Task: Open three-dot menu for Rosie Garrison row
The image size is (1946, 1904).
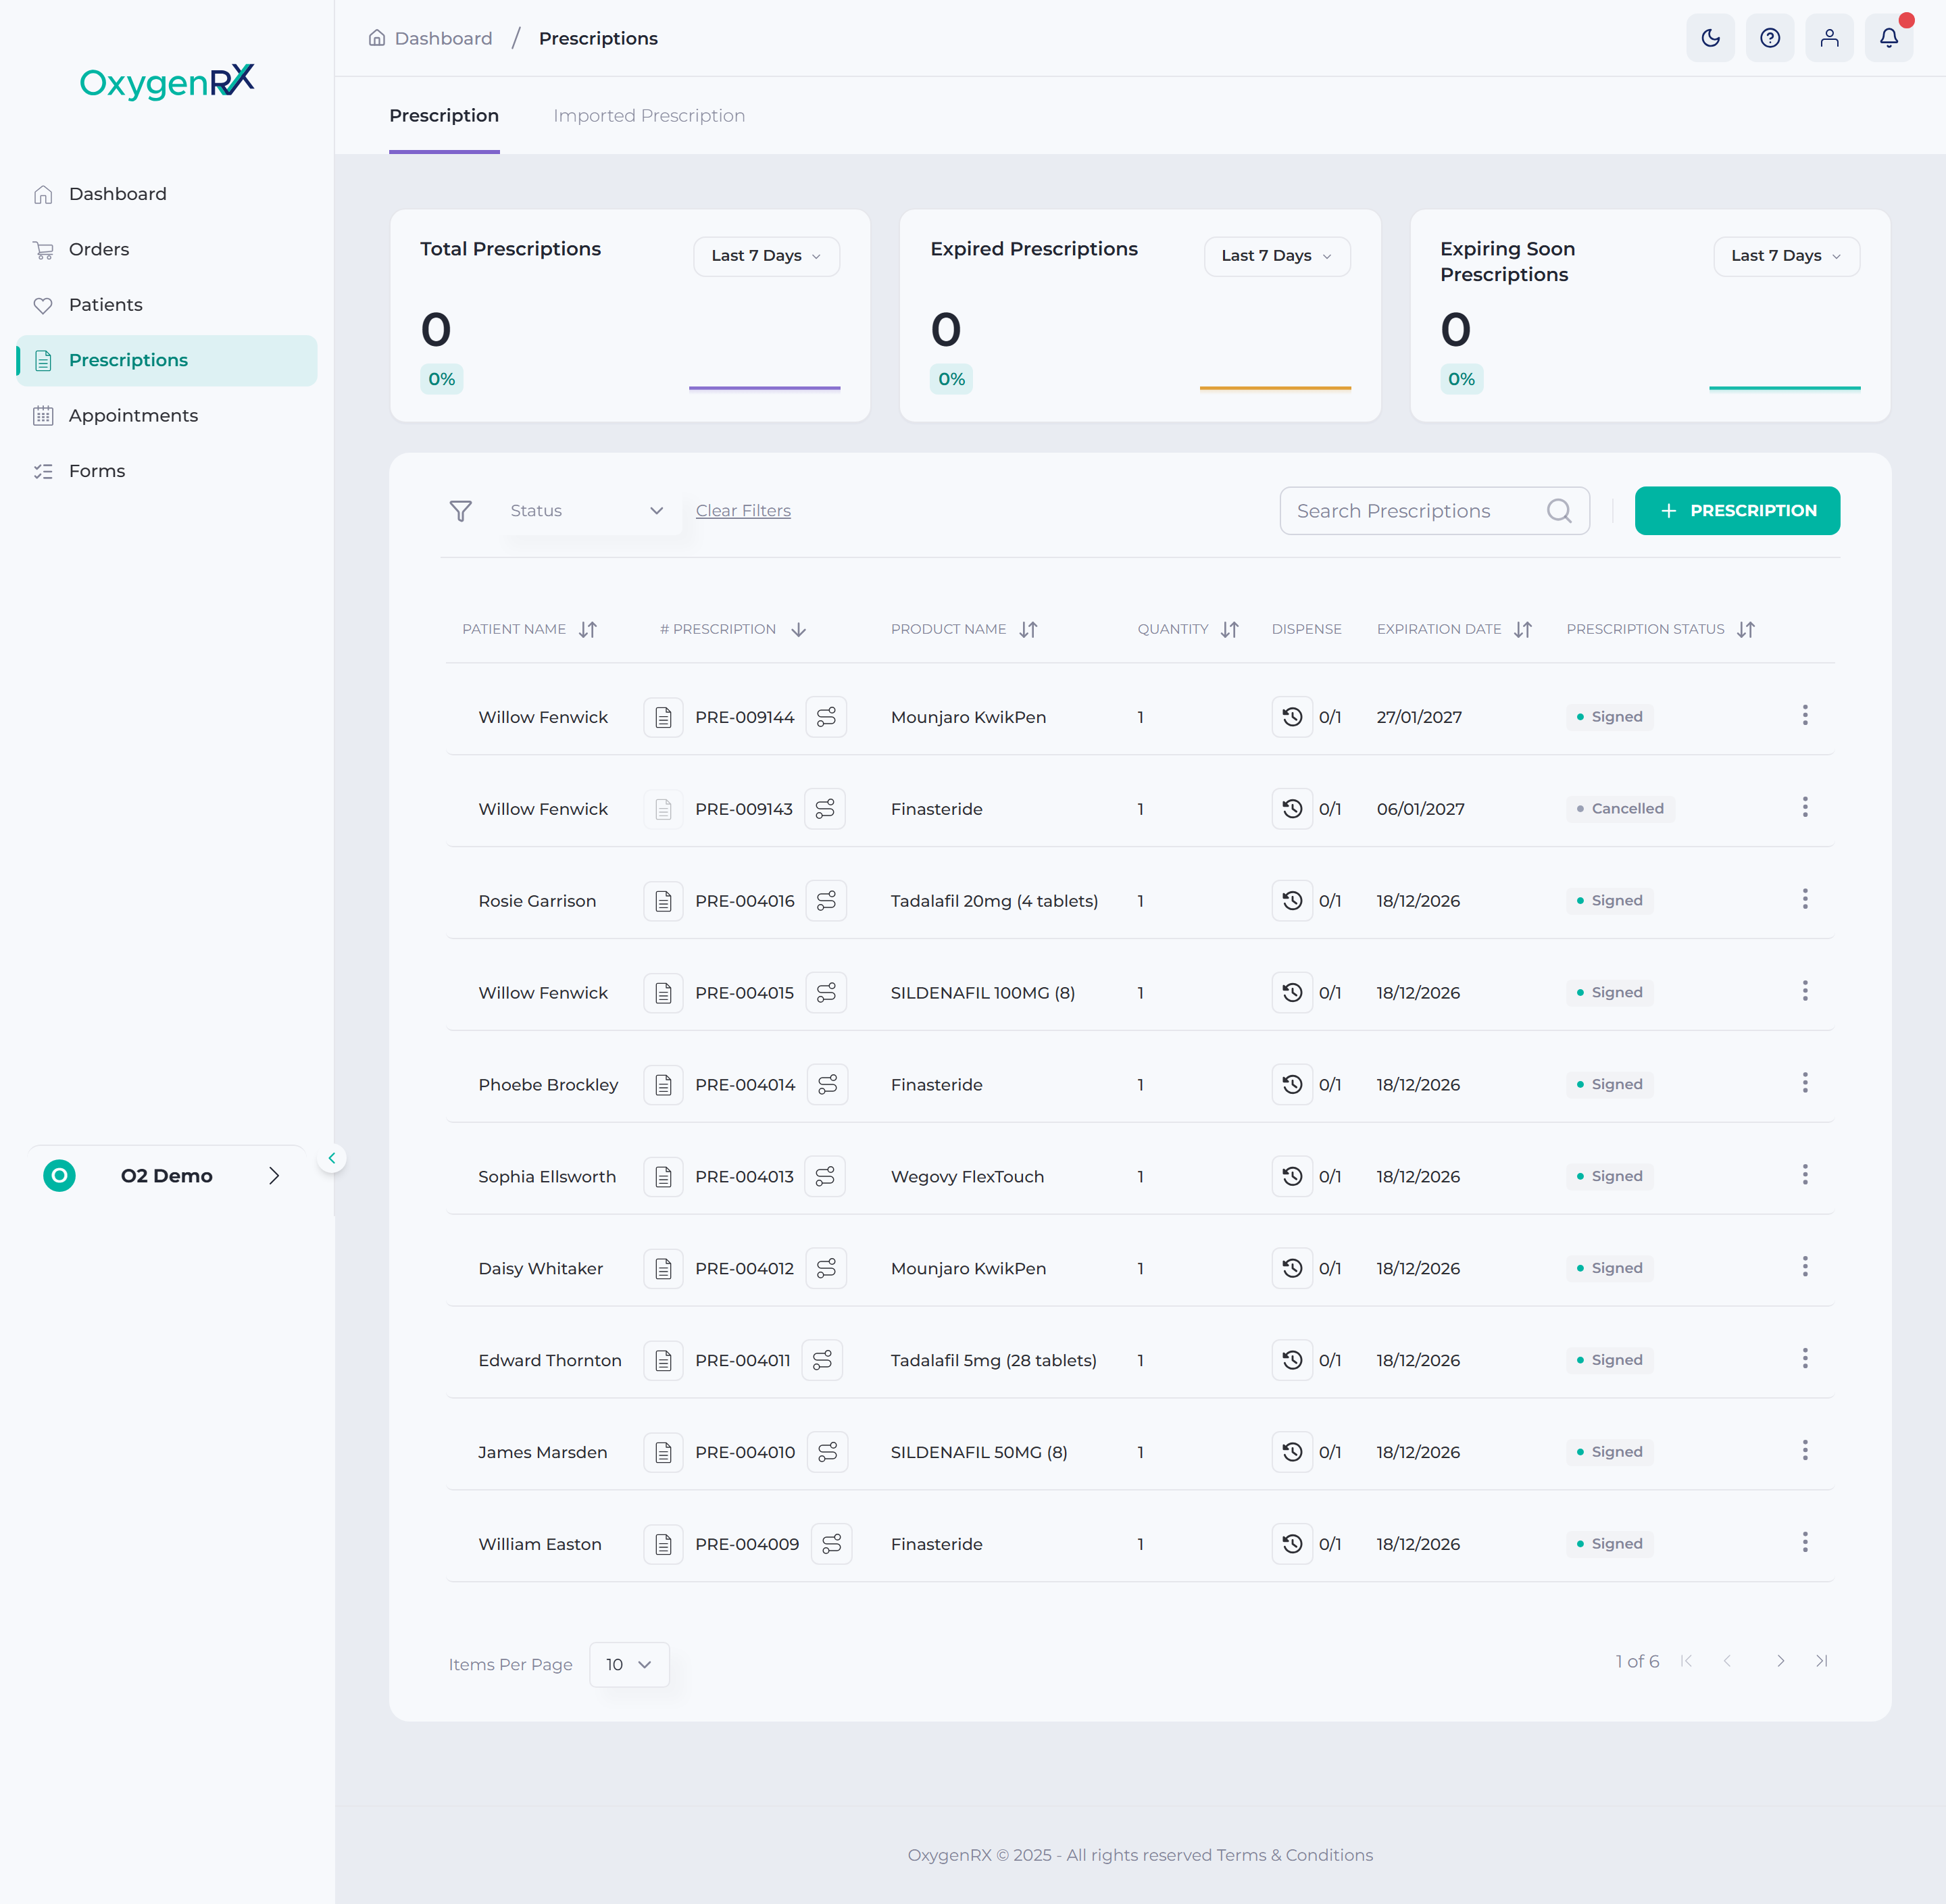Action: pos(1805,899)
